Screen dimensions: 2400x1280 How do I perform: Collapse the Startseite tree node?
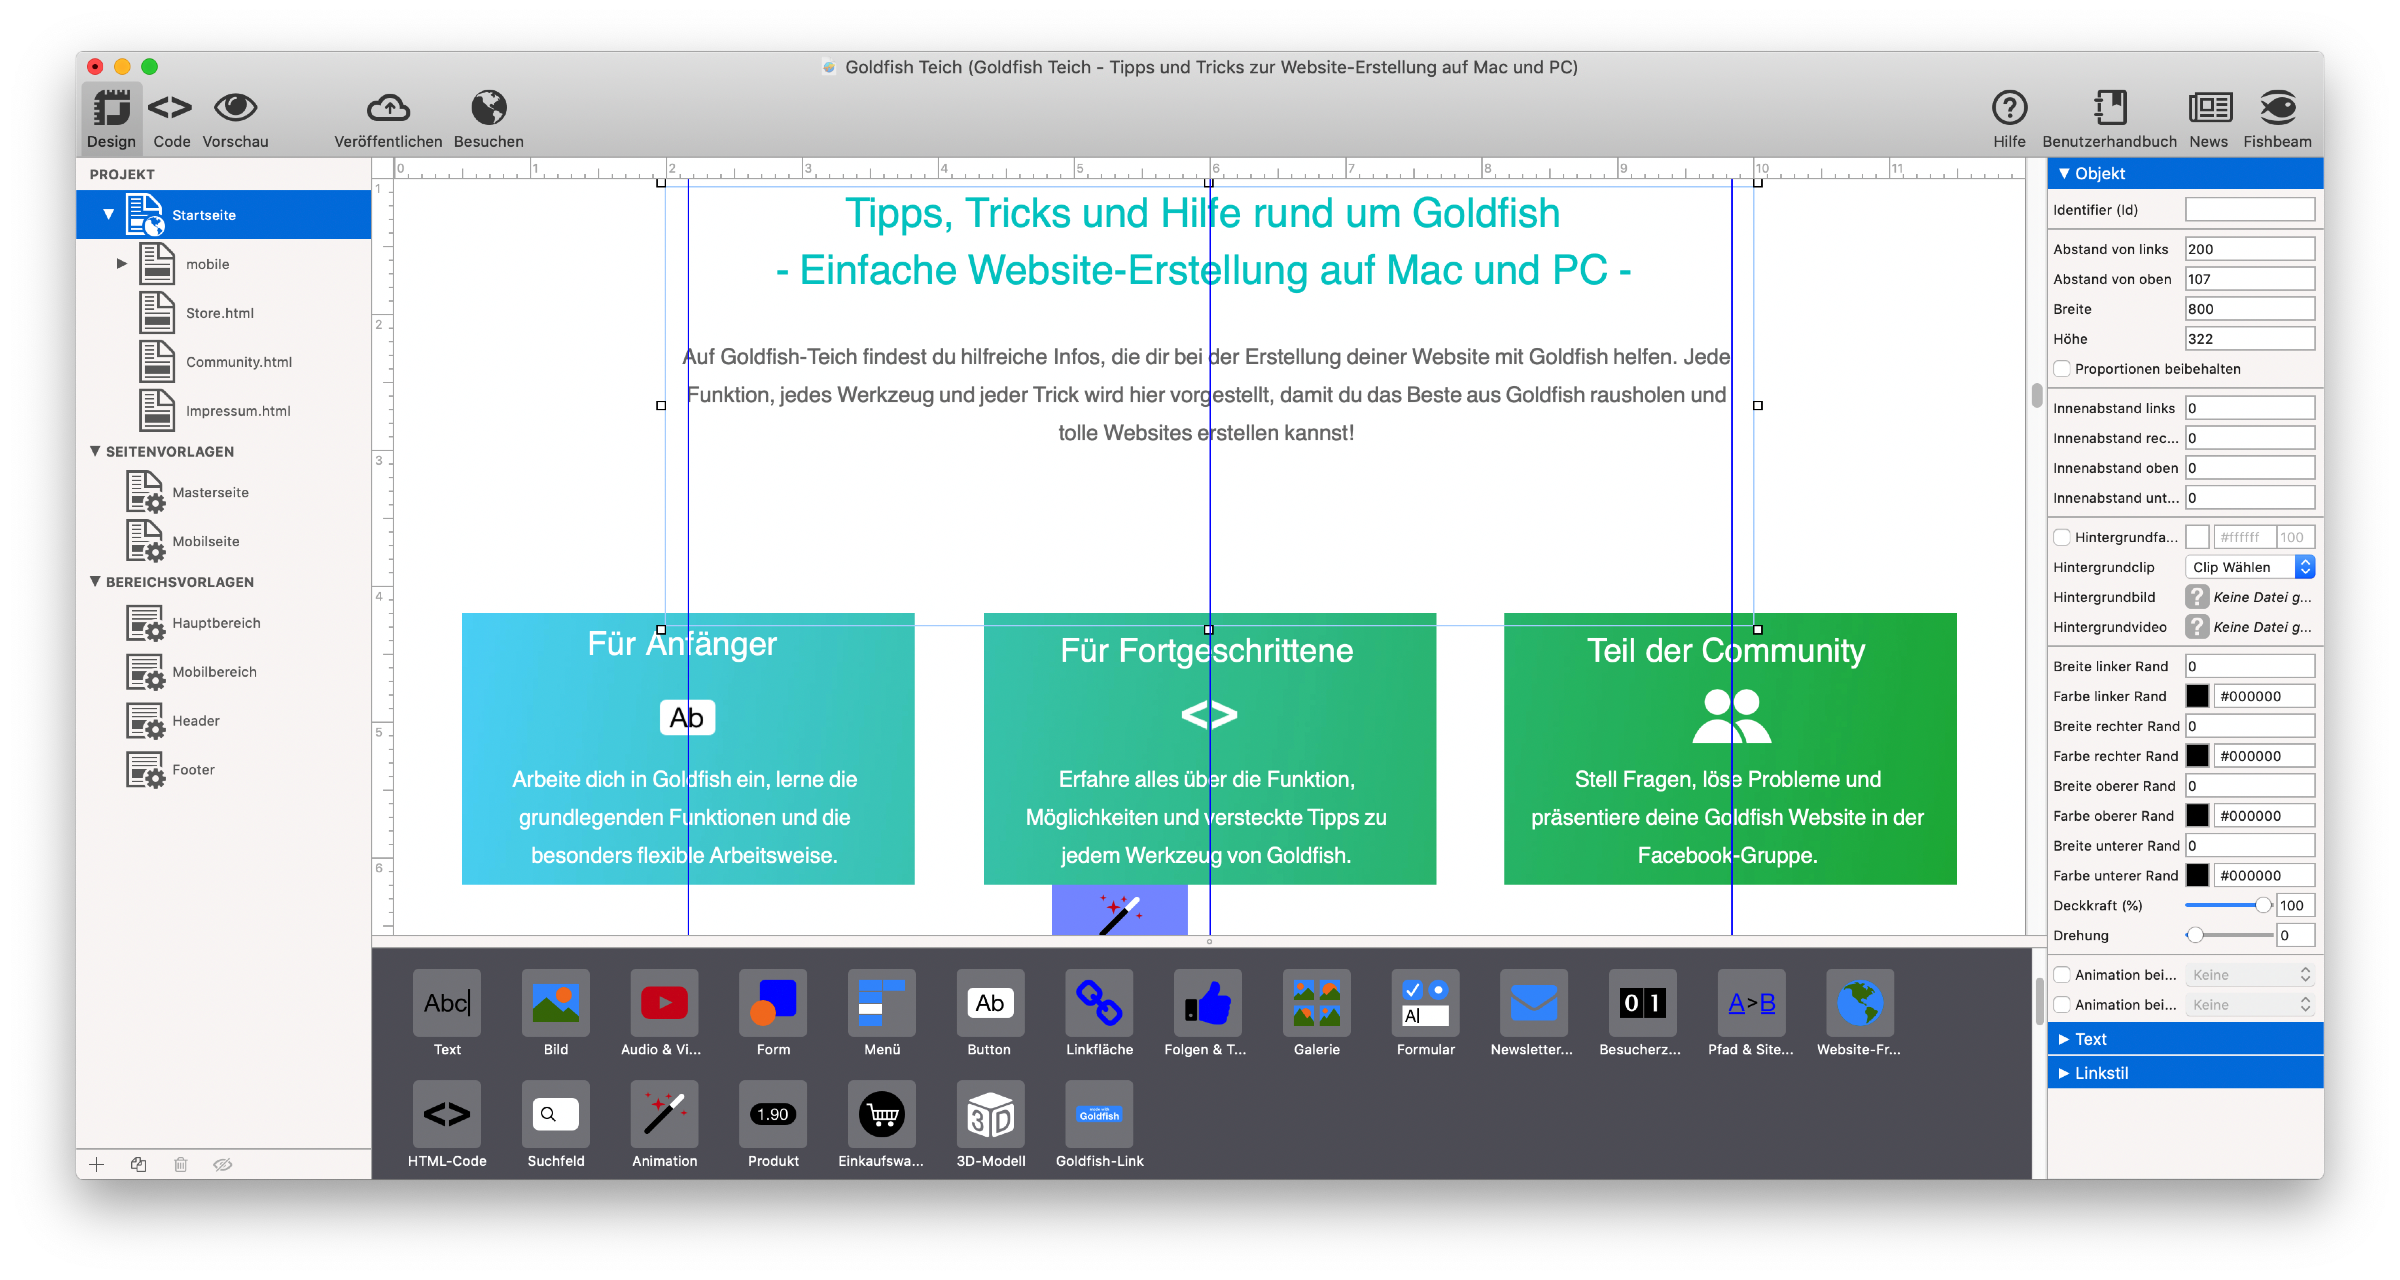point(108,215)
